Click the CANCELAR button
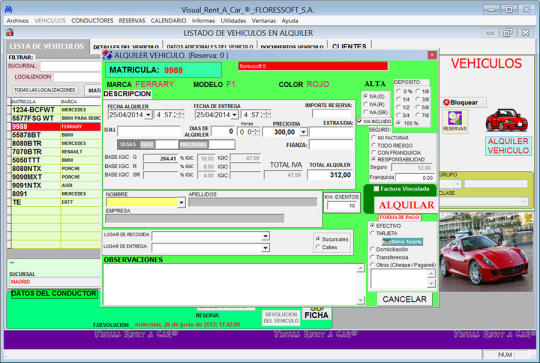540x363 pixels. 404,299
